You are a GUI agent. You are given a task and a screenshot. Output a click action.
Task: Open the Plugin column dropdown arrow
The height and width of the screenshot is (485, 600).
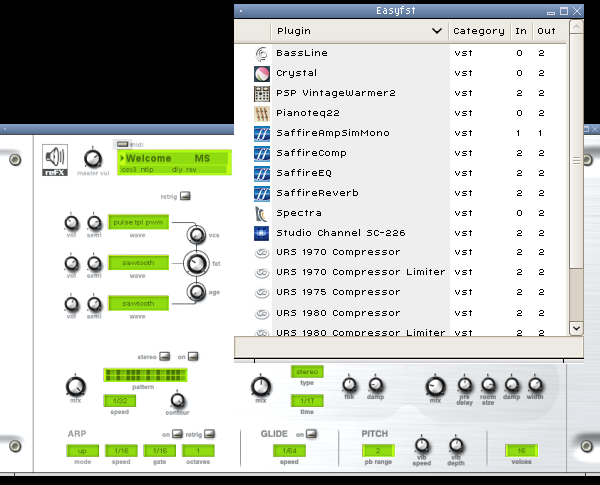[437, 31]
